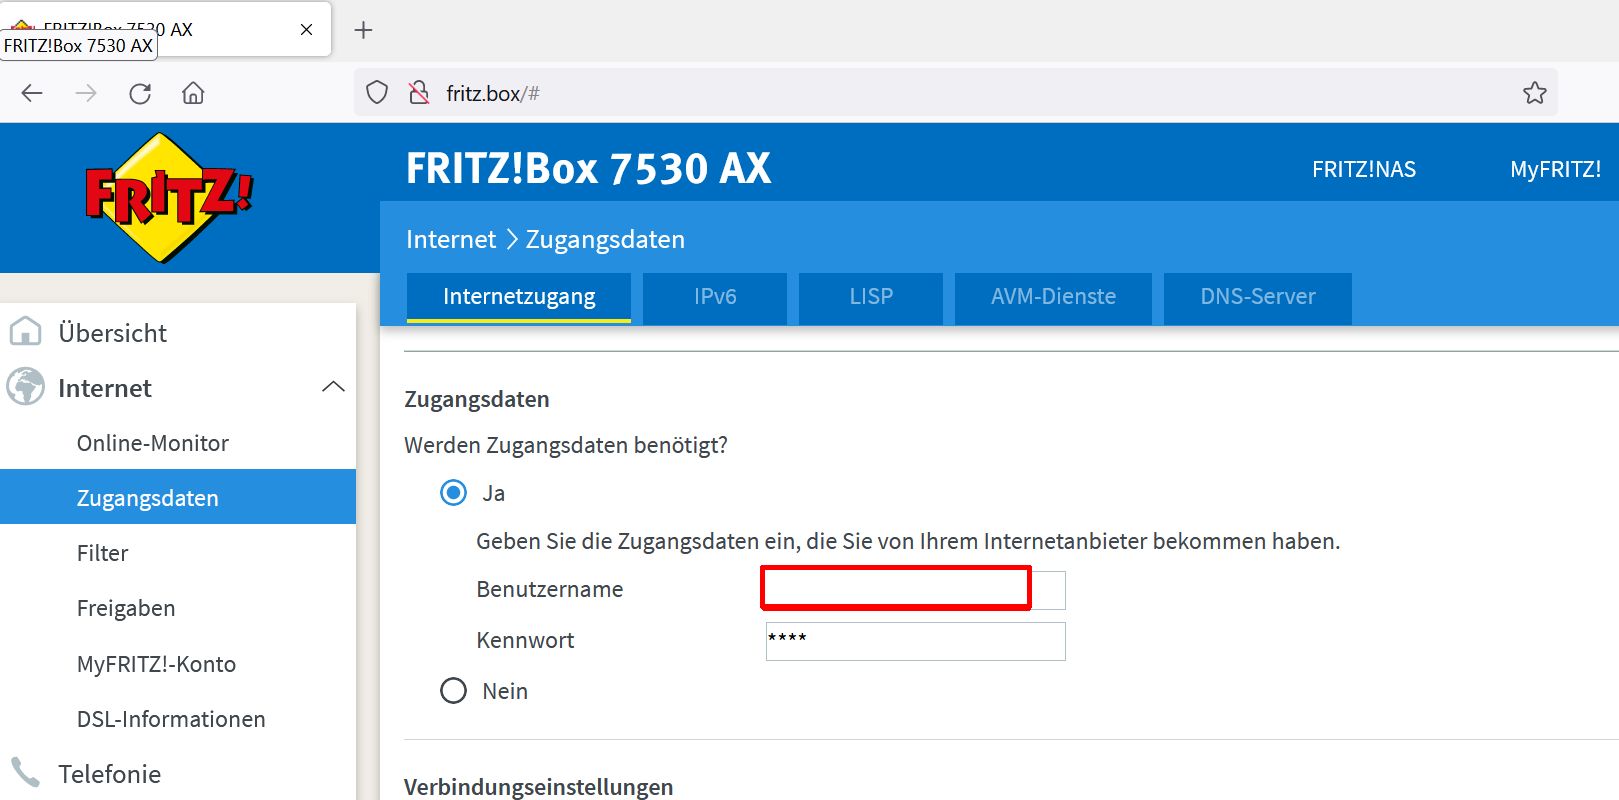Collapse the Internet menu chevron
This screenshot has height=800, width=1619.
(x=334, y=387)
